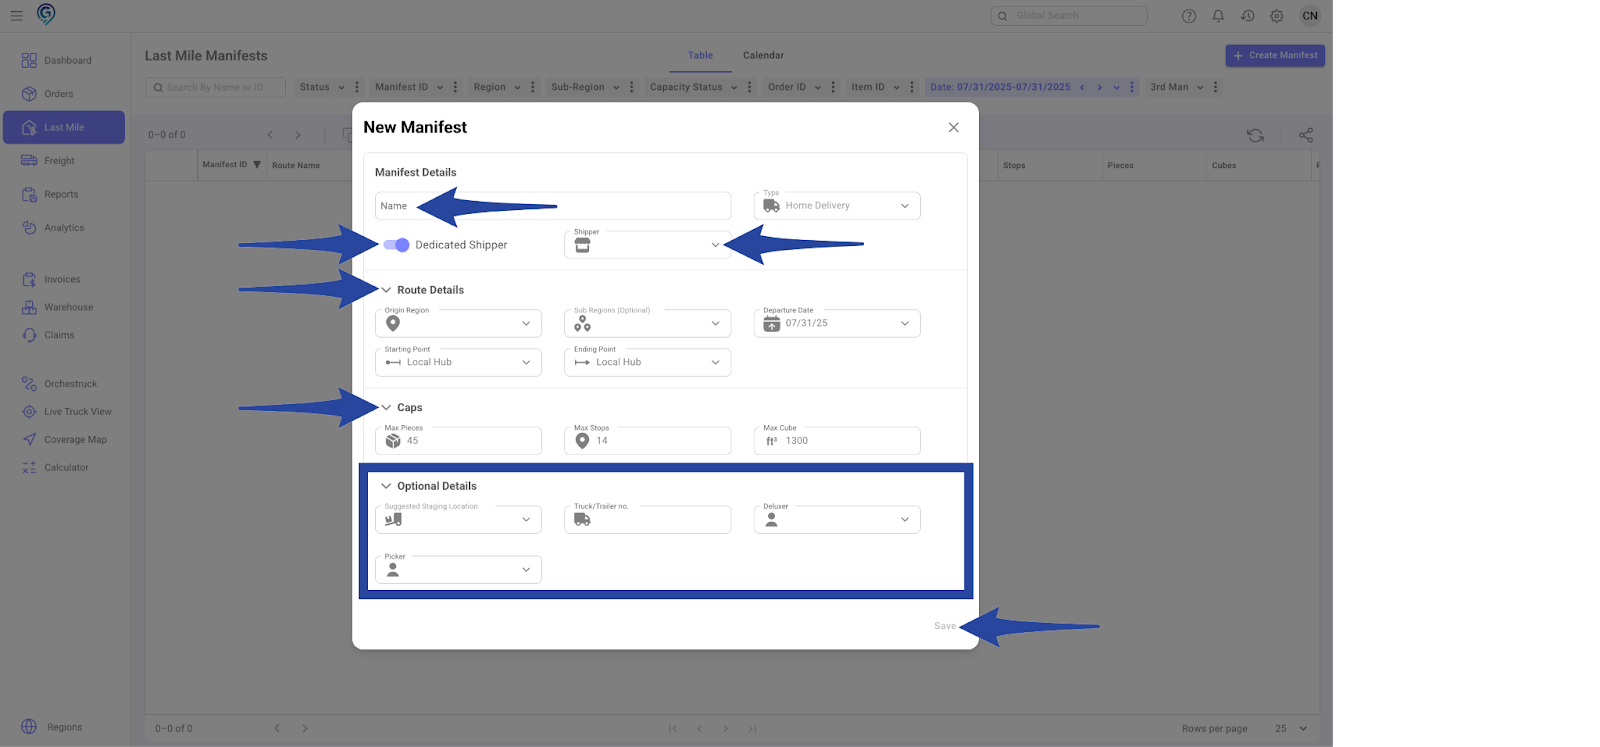Image resolution: width=1600 pixels, height=747 pixels.
Task: Toggle the Dedicated Shipper switch
Action: coord(396,245)
